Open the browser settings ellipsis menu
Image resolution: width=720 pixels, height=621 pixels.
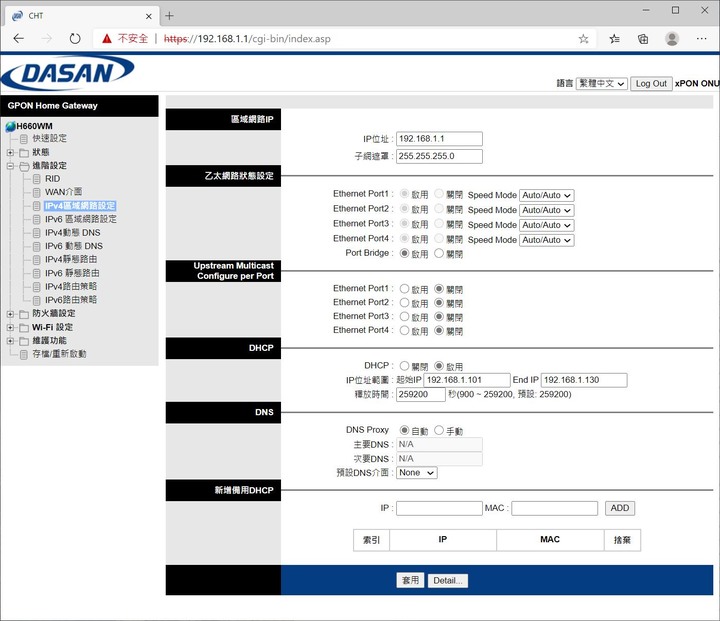tap(701, 39)
